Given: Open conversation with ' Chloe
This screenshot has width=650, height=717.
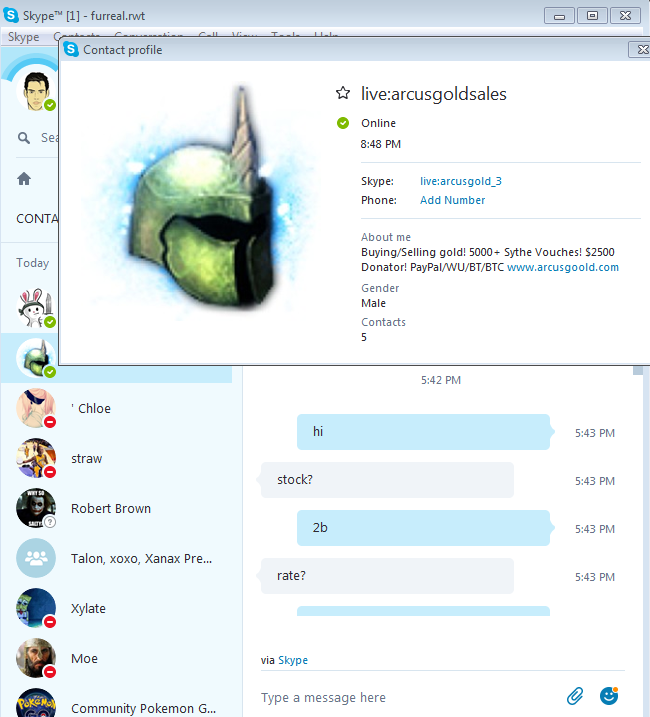Looking at the screenshot, I should coord(116,408).
